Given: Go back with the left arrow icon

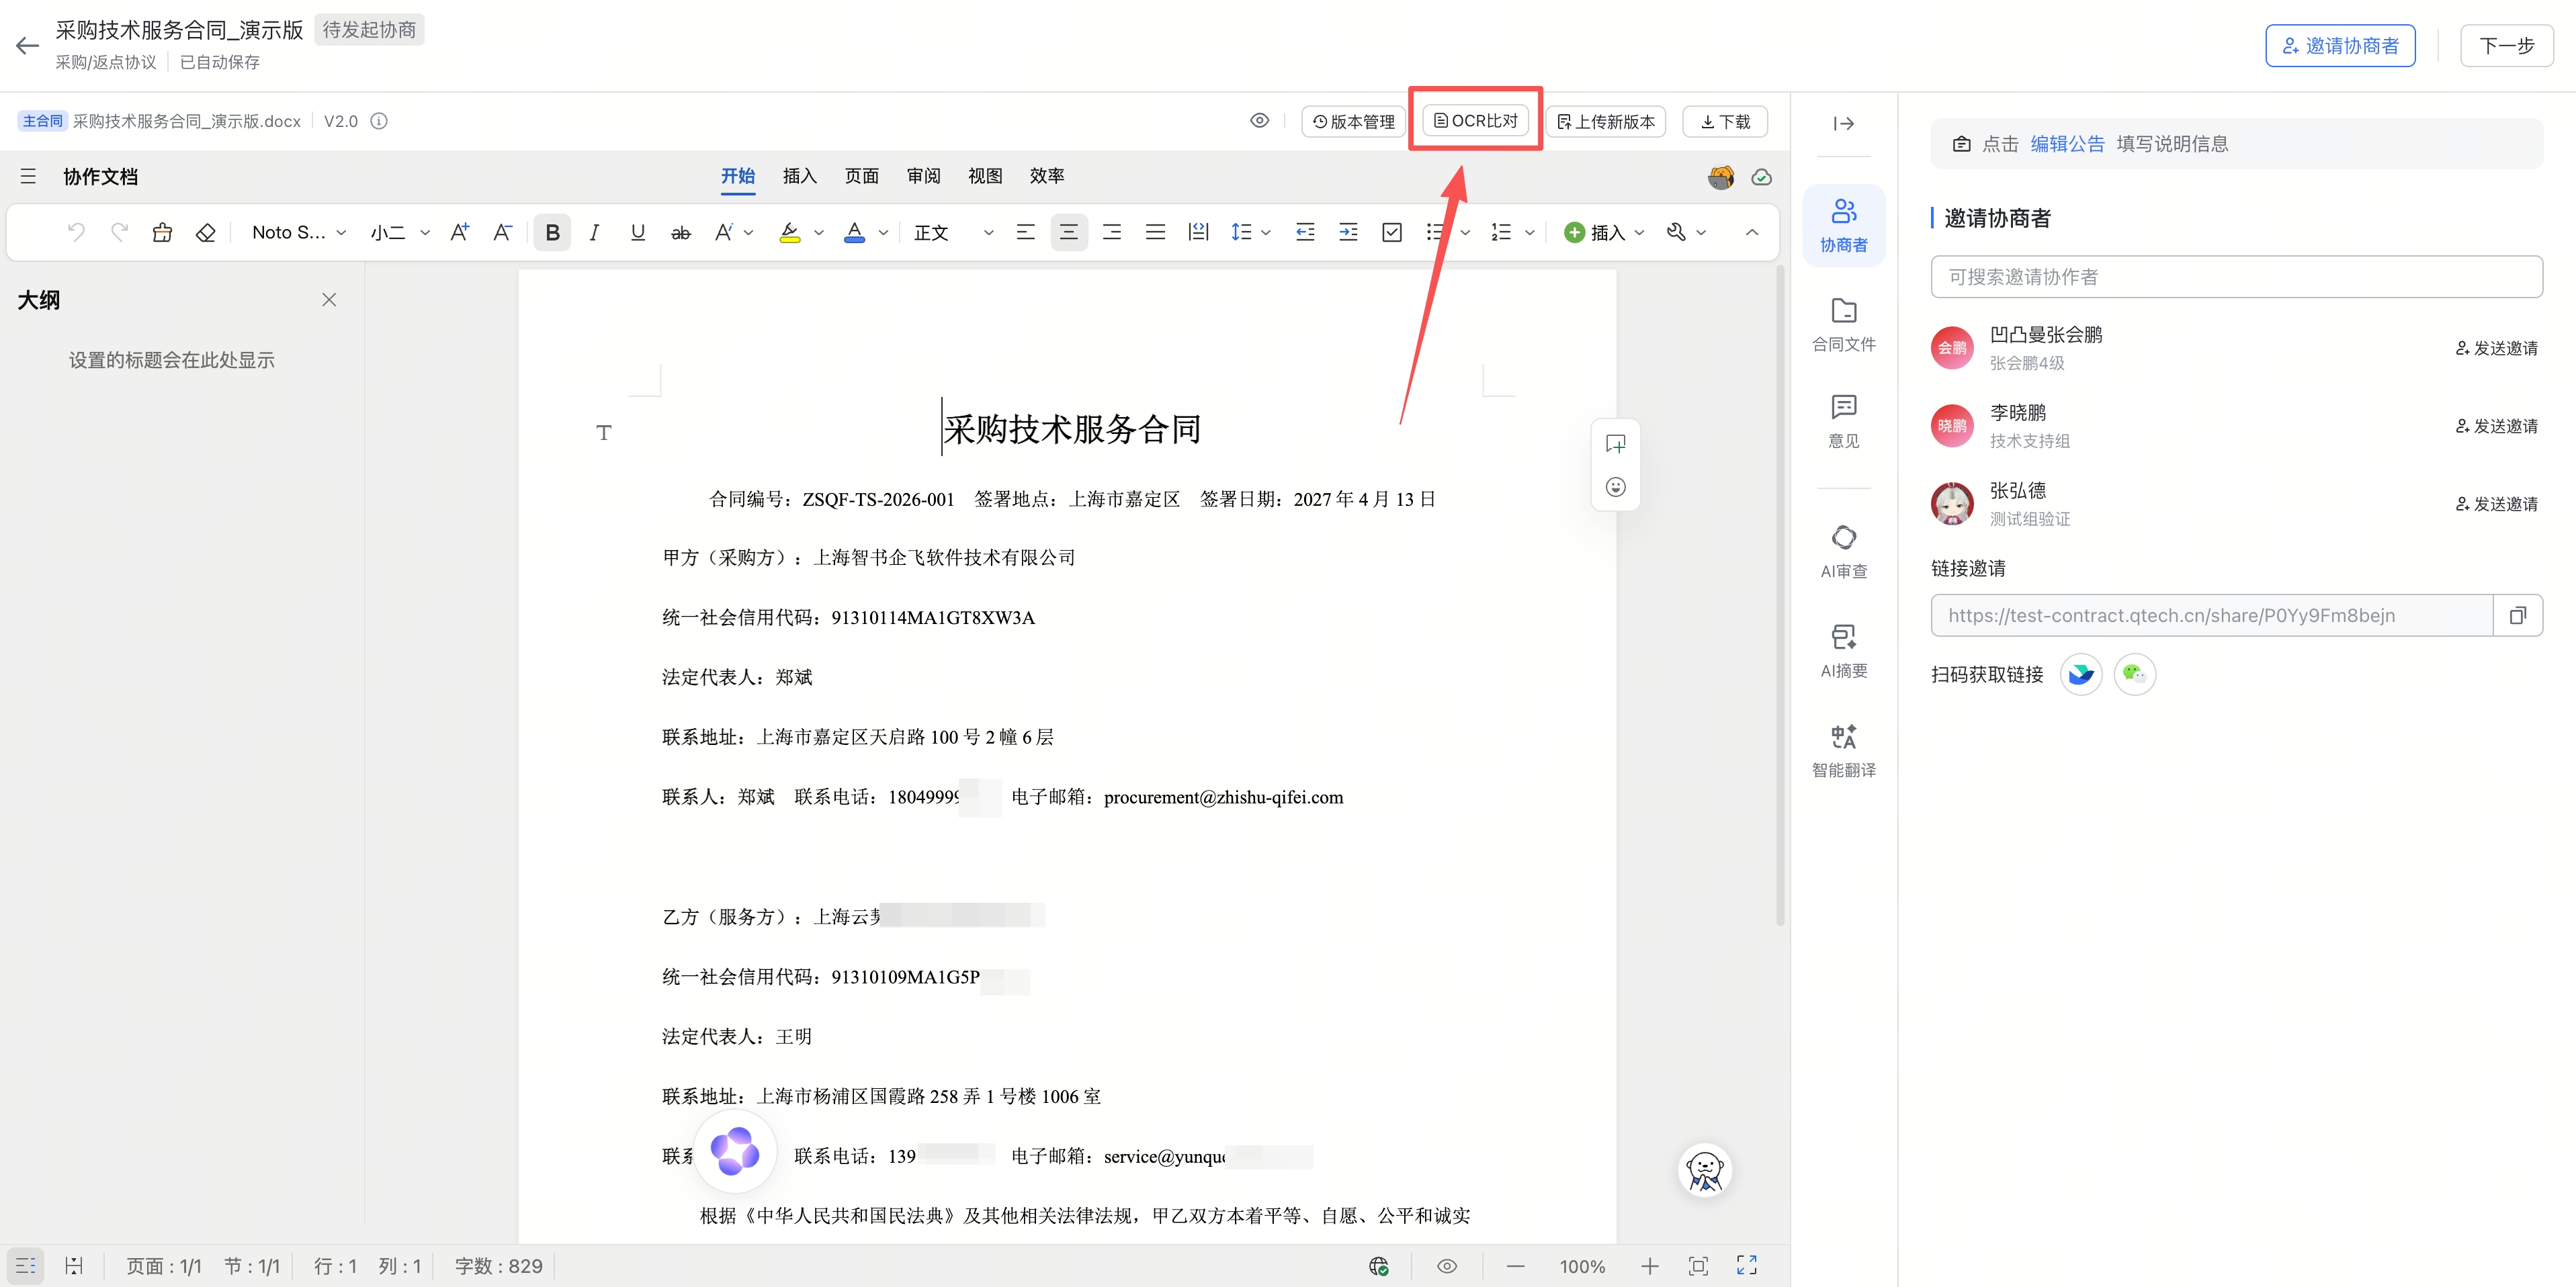Looking at the screenshot, I should coord(27,46).
